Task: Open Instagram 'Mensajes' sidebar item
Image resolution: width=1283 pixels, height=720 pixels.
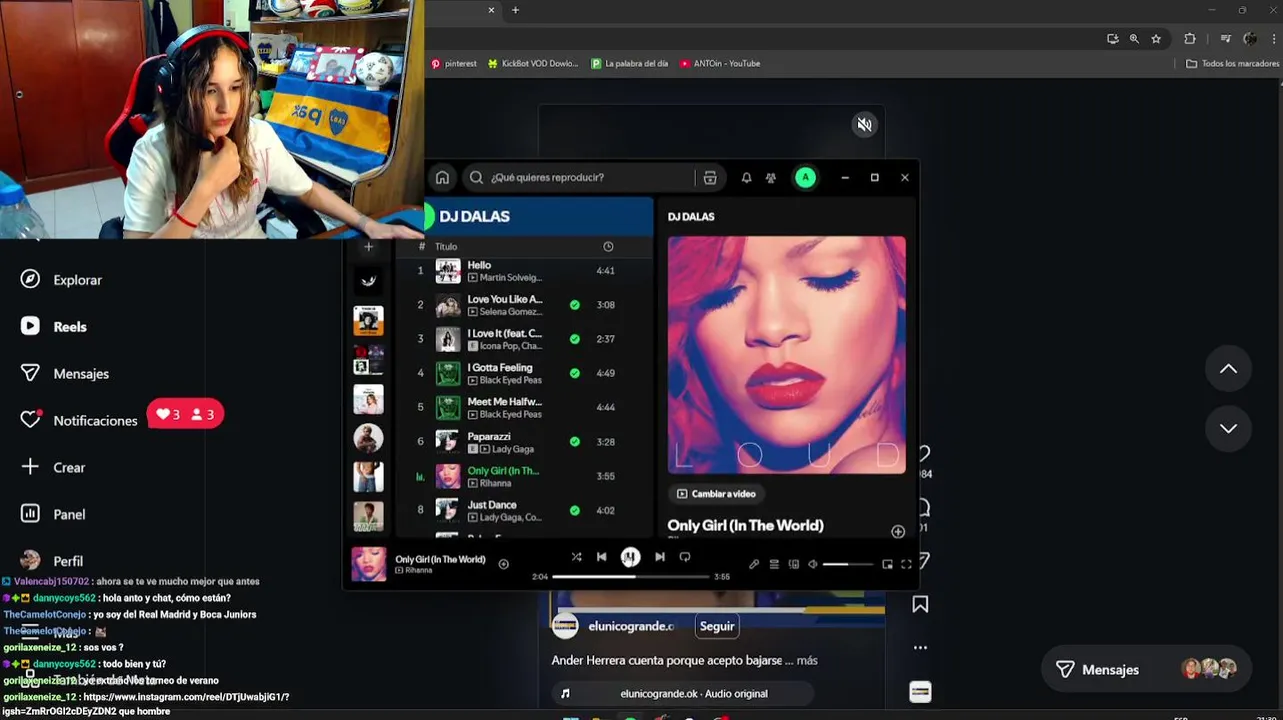Action: (x=66, y=374)
